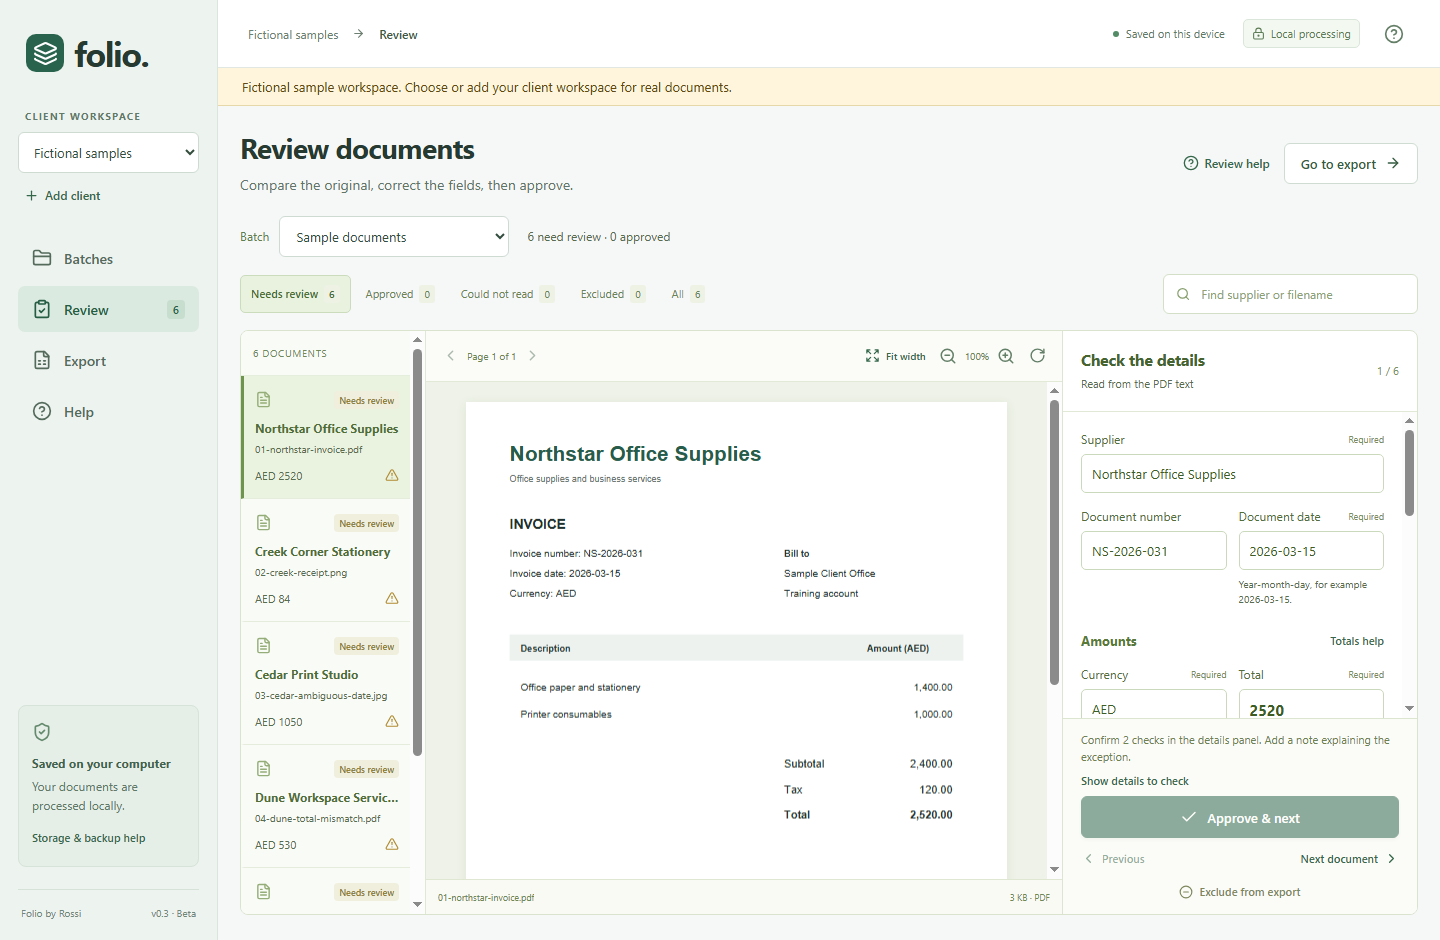Screen dimensions: 1440x940
Task: Select Creek Corner Stationery document
Action: [x=326, y=560]
